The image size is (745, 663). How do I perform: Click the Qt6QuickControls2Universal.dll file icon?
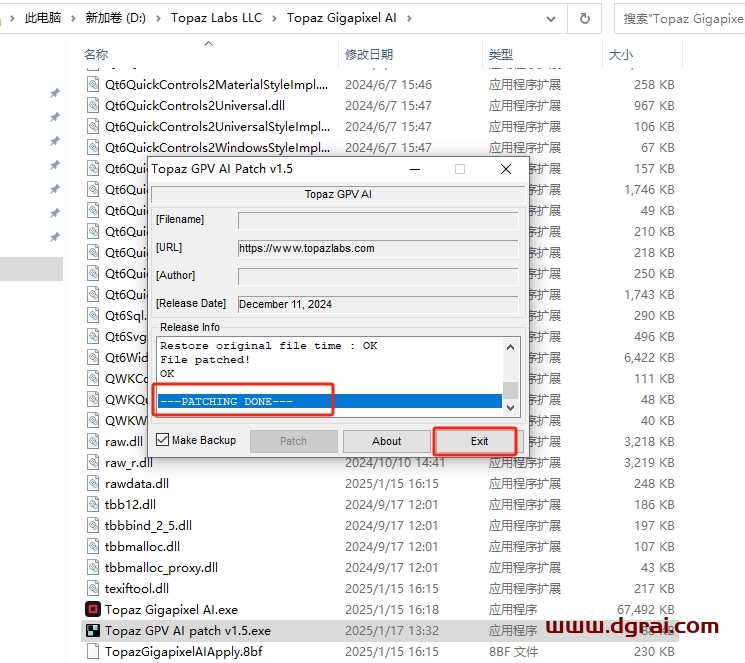click(93, 106)
